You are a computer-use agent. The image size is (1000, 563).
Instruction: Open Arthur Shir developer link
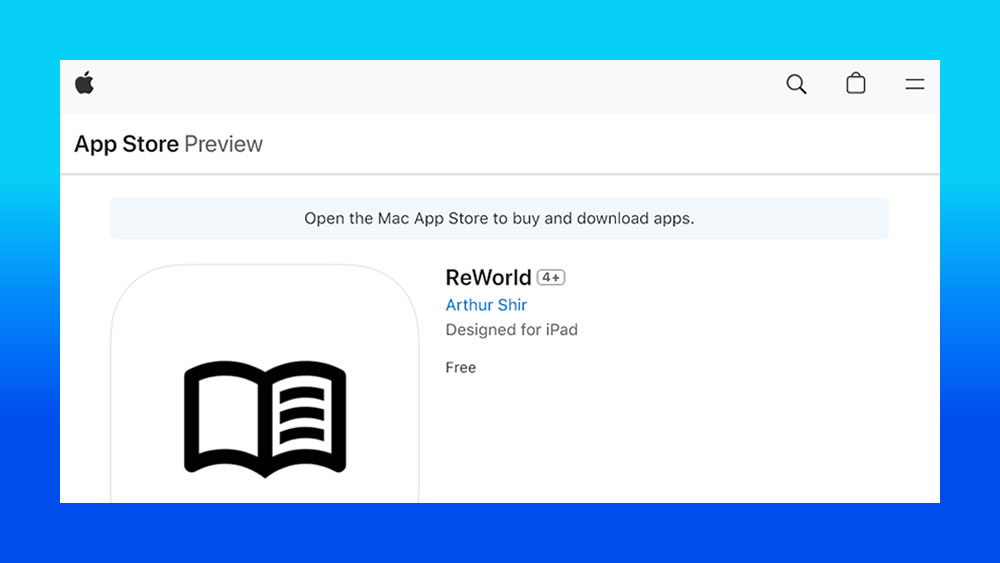coord(486,305)
